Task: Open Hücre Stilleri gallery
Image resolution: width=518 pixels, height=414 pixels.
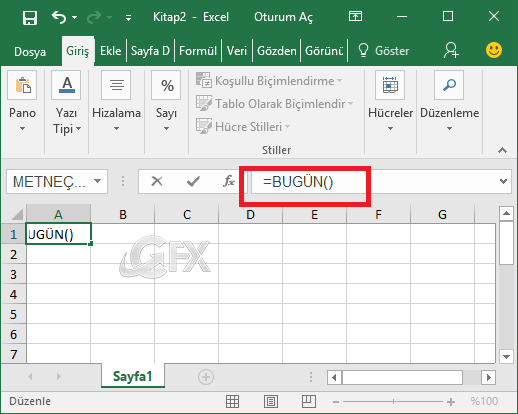Action: click(x=243, y=127)
